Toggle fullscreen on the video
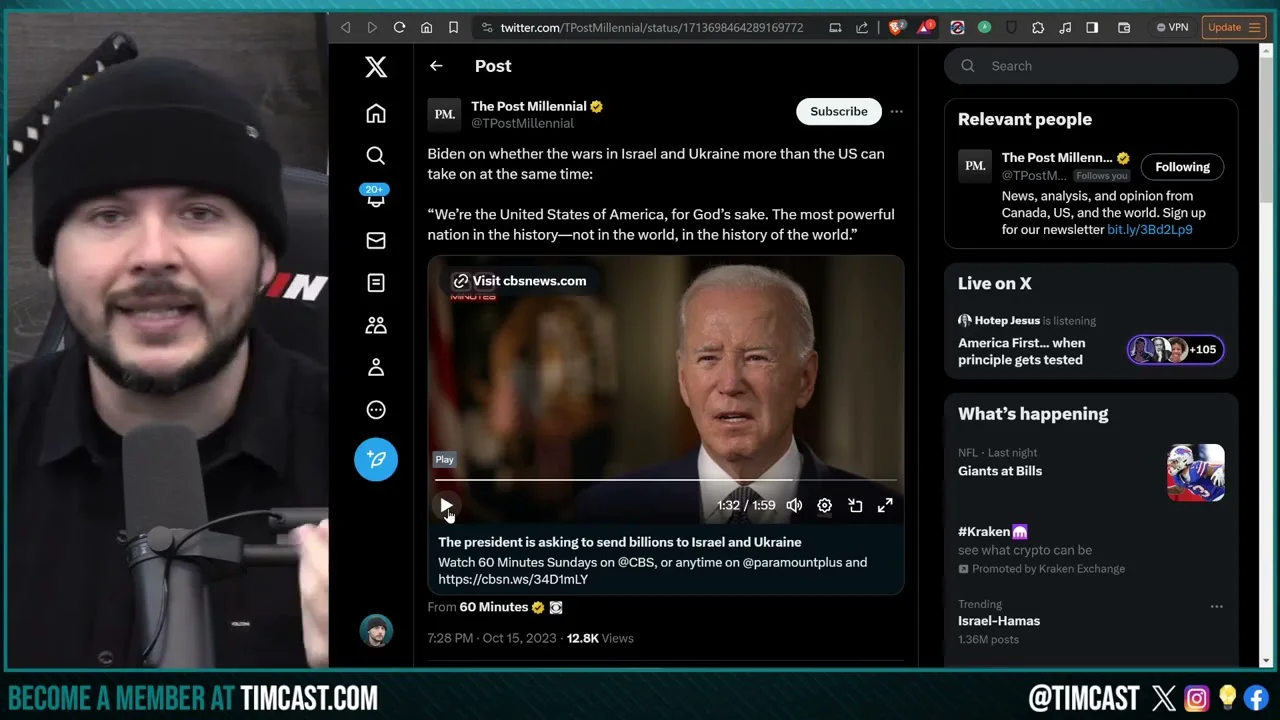The height and width of the screenshot is (720, 1280). [x=885, y=506]
